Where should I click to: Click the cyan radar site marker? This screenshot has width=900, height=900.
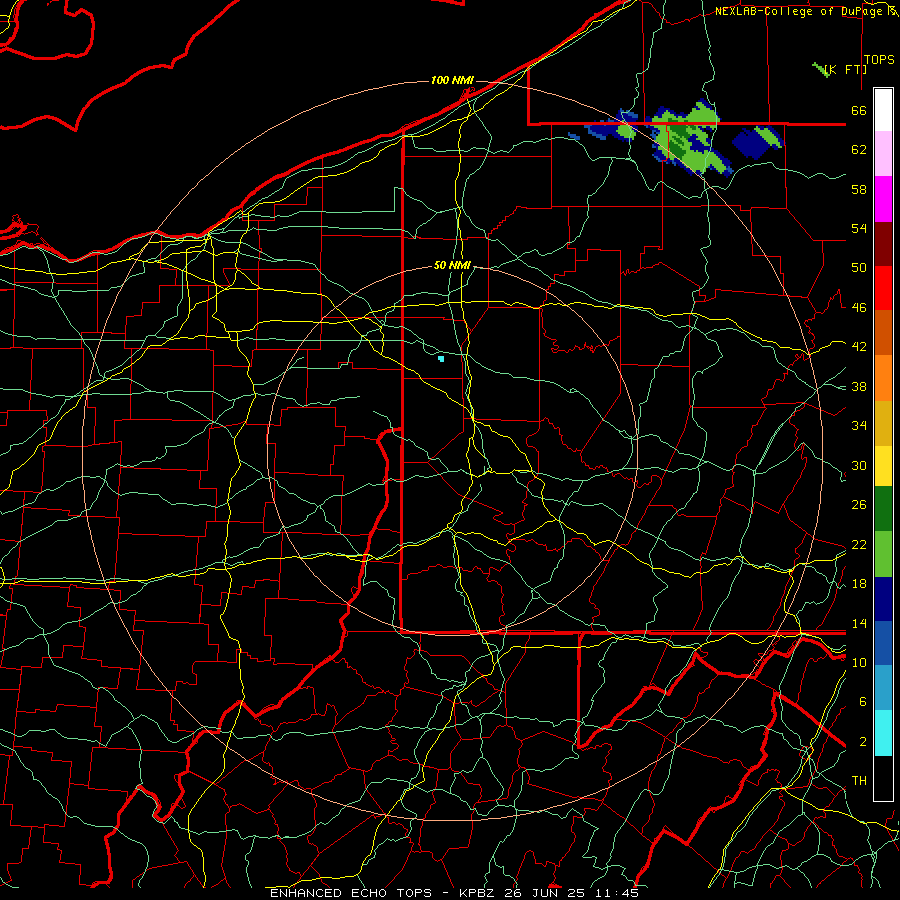click(x=441, y=359)
